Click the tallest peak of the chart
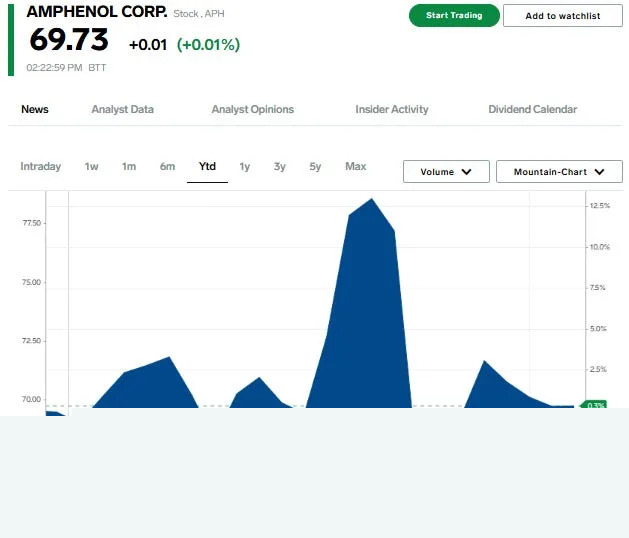 tap(372, 199)
